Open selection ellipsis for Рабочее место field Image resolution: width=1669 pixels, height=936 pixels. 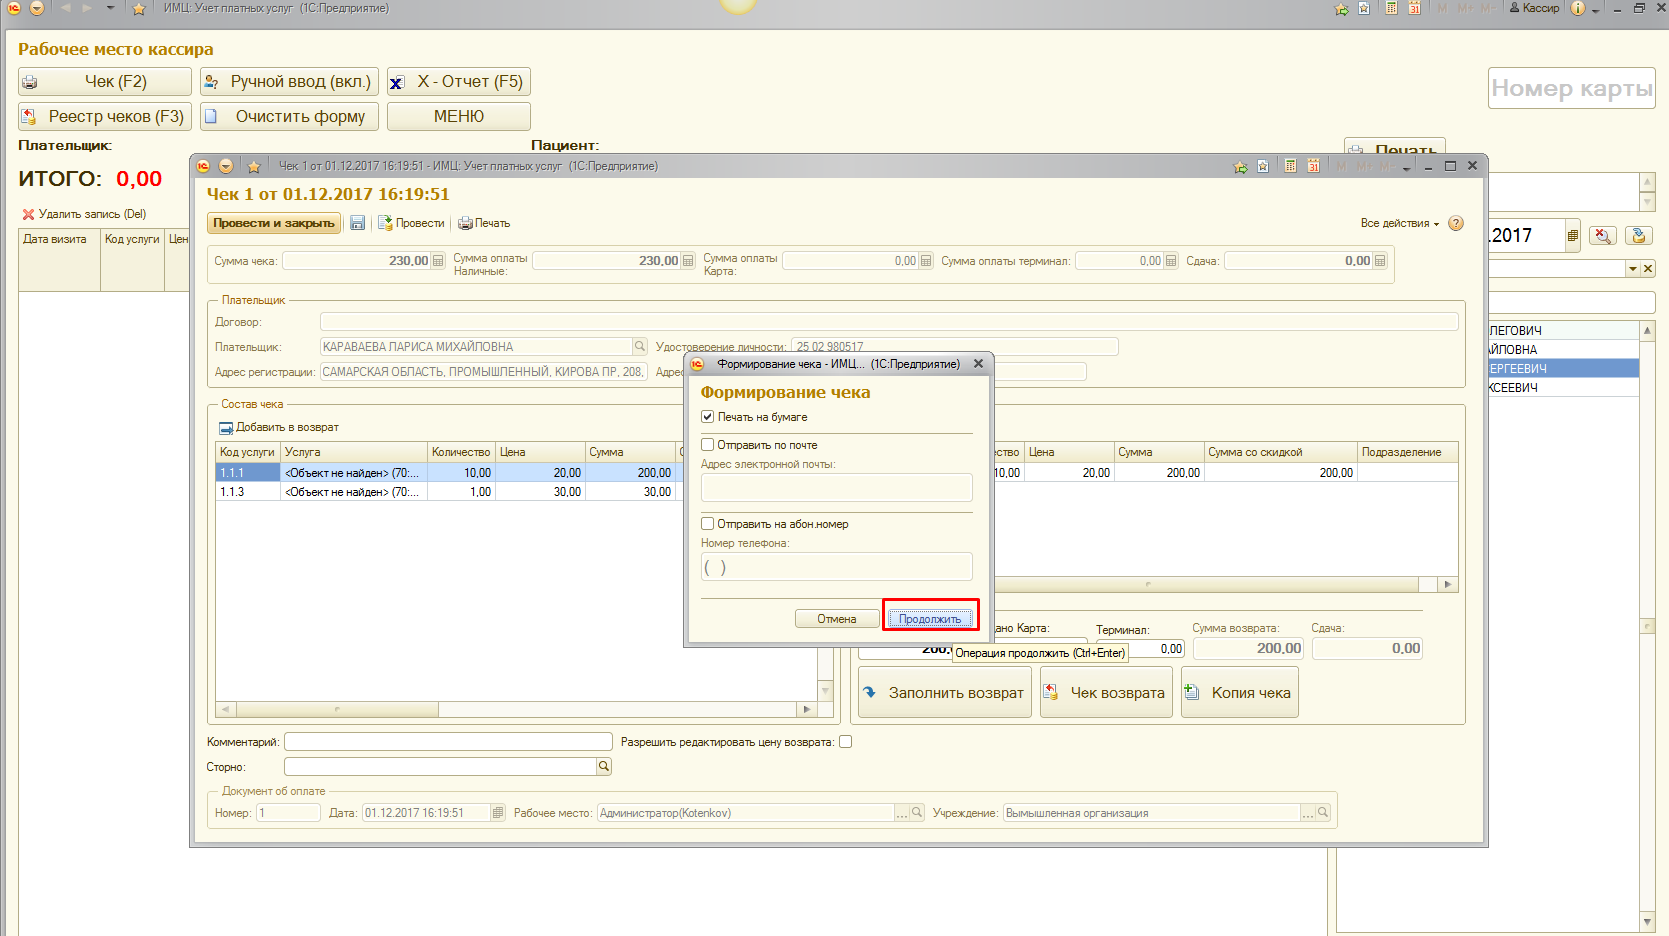[x=902, y=813]
